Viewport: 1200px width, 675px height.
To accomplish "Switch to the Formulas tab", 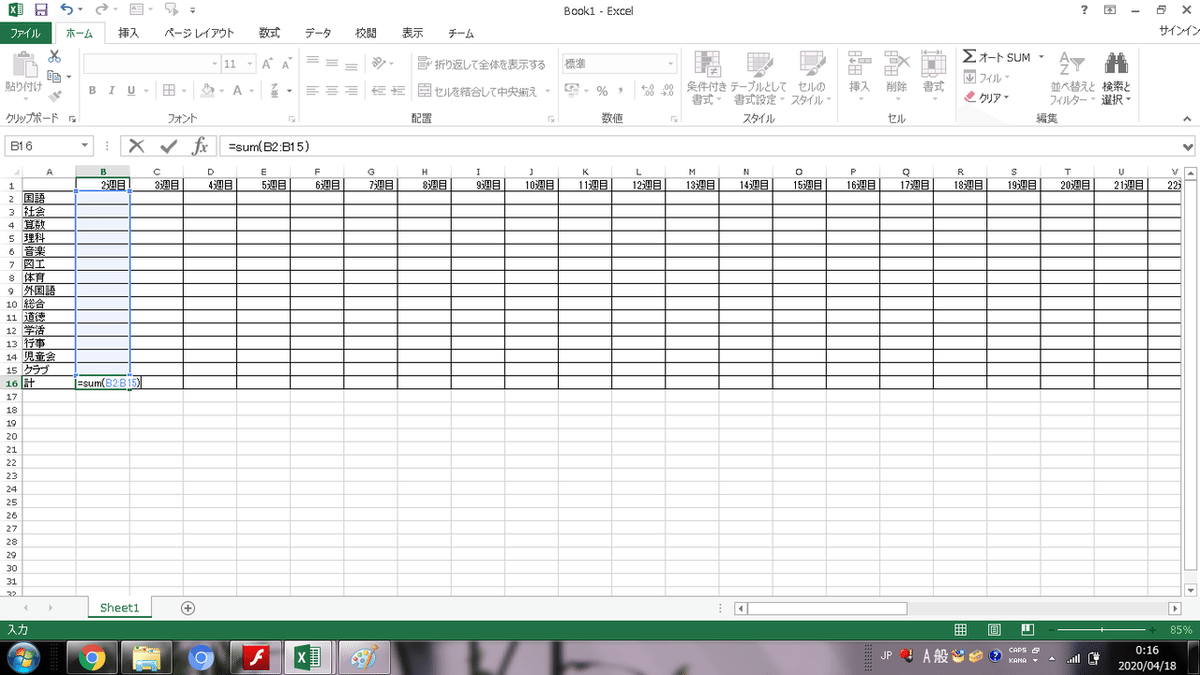I will tap(270, 33).
